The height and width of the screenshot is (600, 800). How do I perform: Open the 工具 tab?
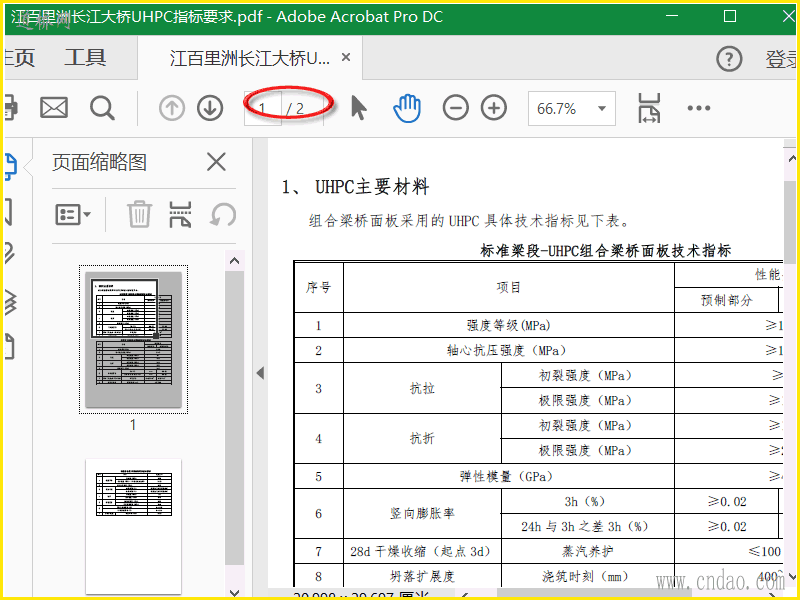pos(85,58)
